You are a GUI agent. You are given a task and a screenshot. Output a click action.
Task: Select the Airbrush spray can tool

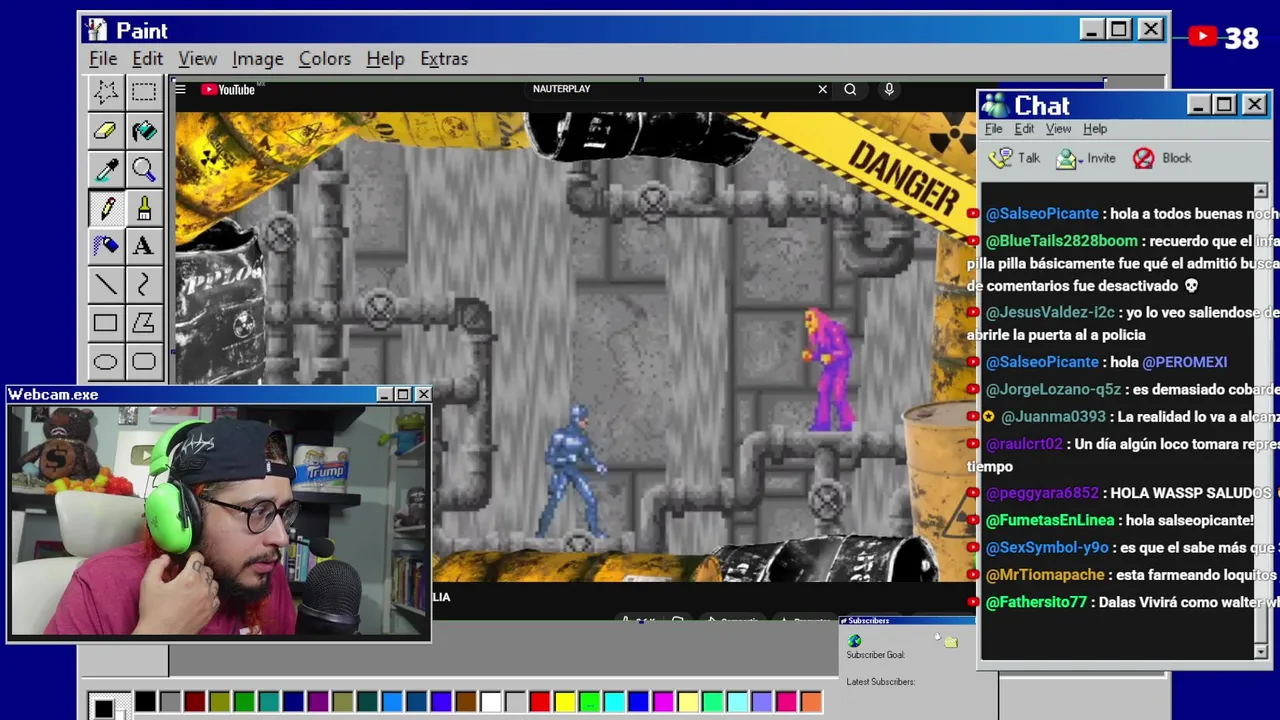[x=106, y=246]
